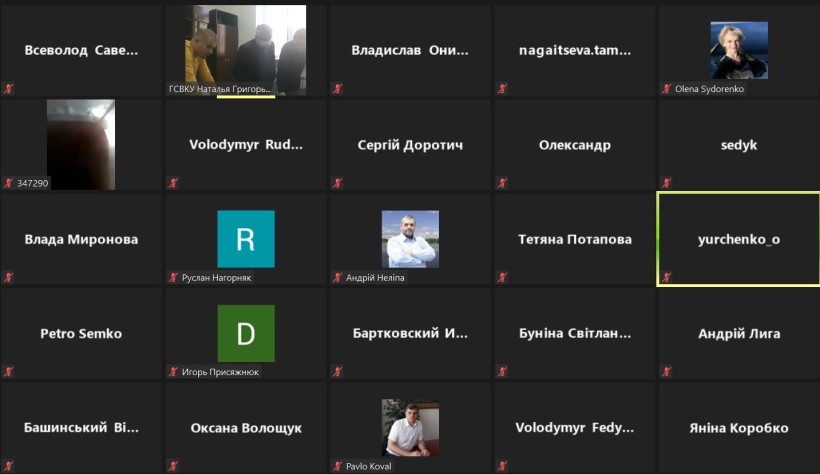820x474 pixels.
Task: Click muted mic icon beside Pavlo Koval
Action: 338,466
